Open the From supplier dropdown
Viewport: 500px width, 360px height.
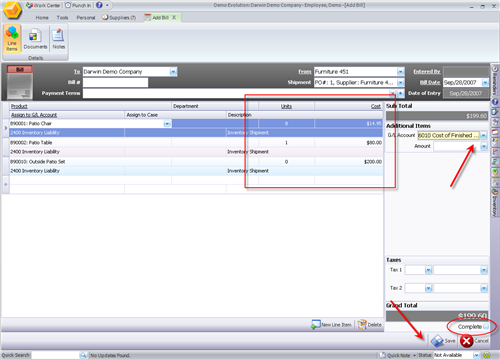(401, 72)
